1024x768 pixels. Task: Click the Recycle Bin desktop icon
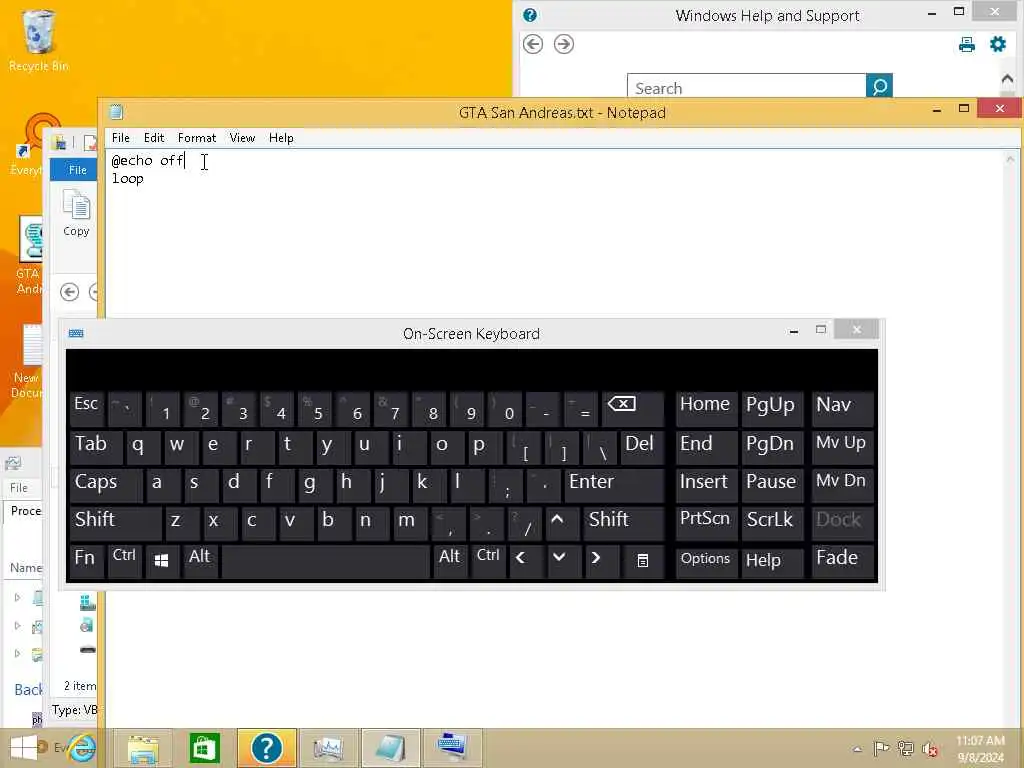[39, 40]
